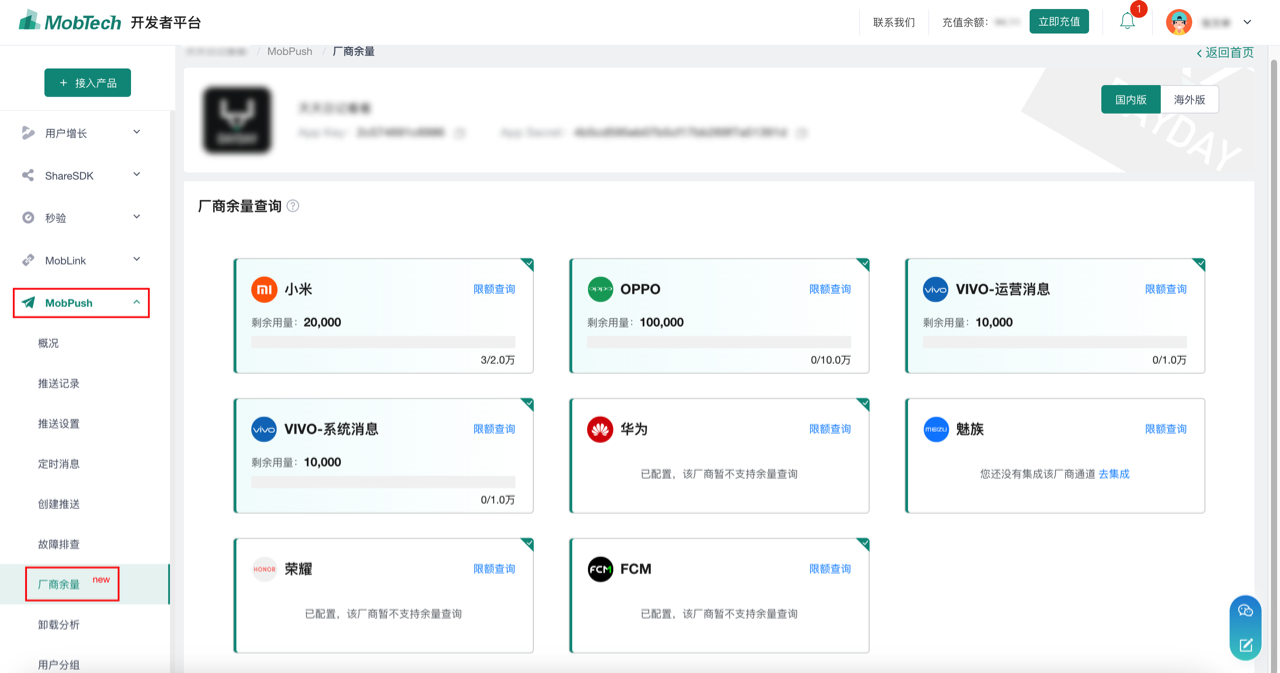
Task: Click 限额查询 on the 荣耀 card
Action: pos(494,569)
